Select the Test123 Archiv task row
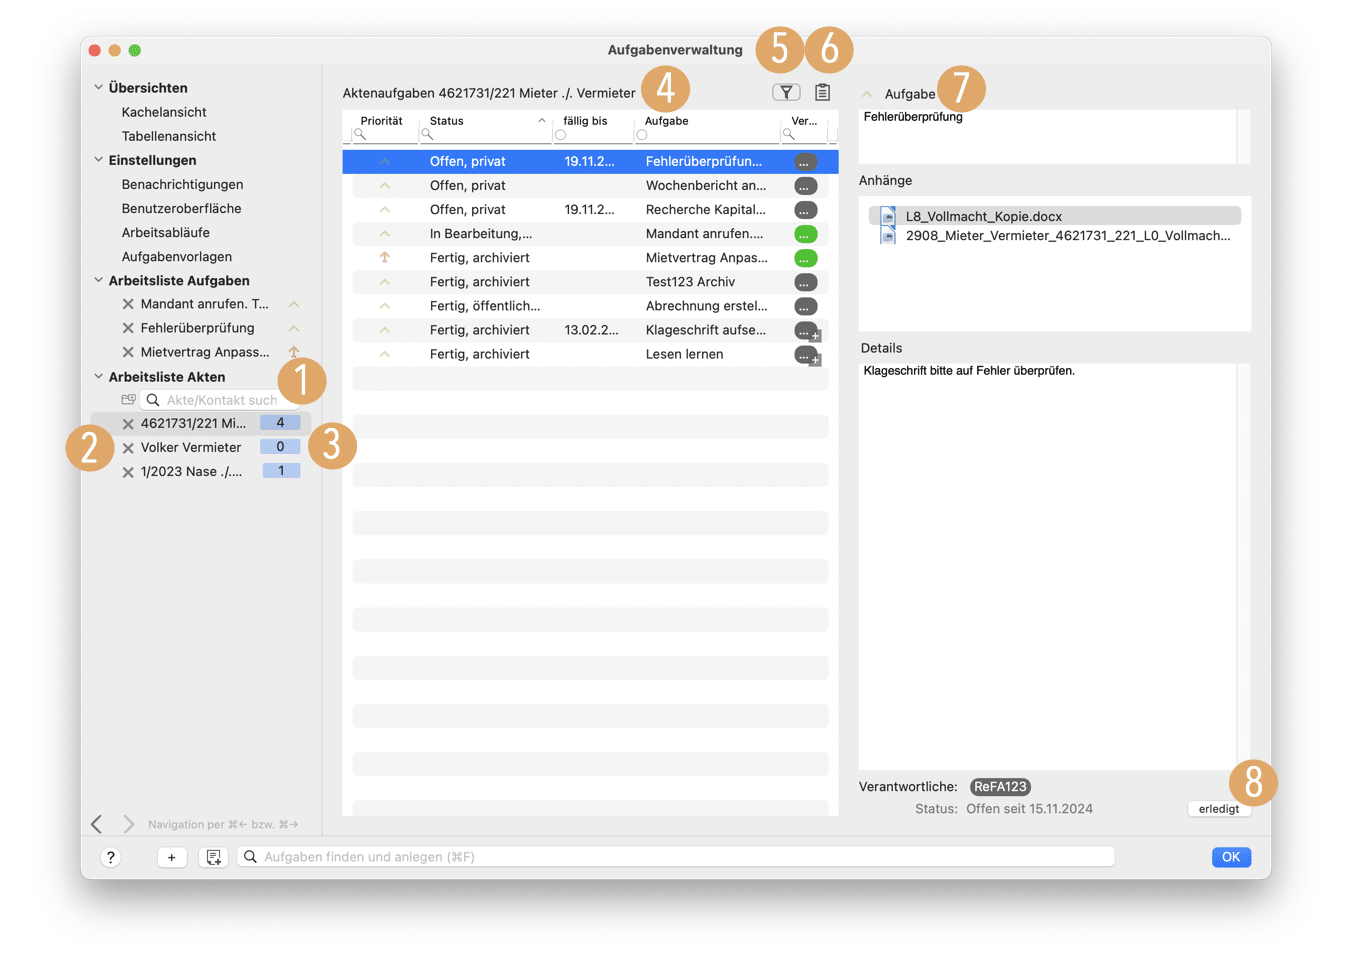This screenshot has width=1354, height=954. tap(590, 282)
